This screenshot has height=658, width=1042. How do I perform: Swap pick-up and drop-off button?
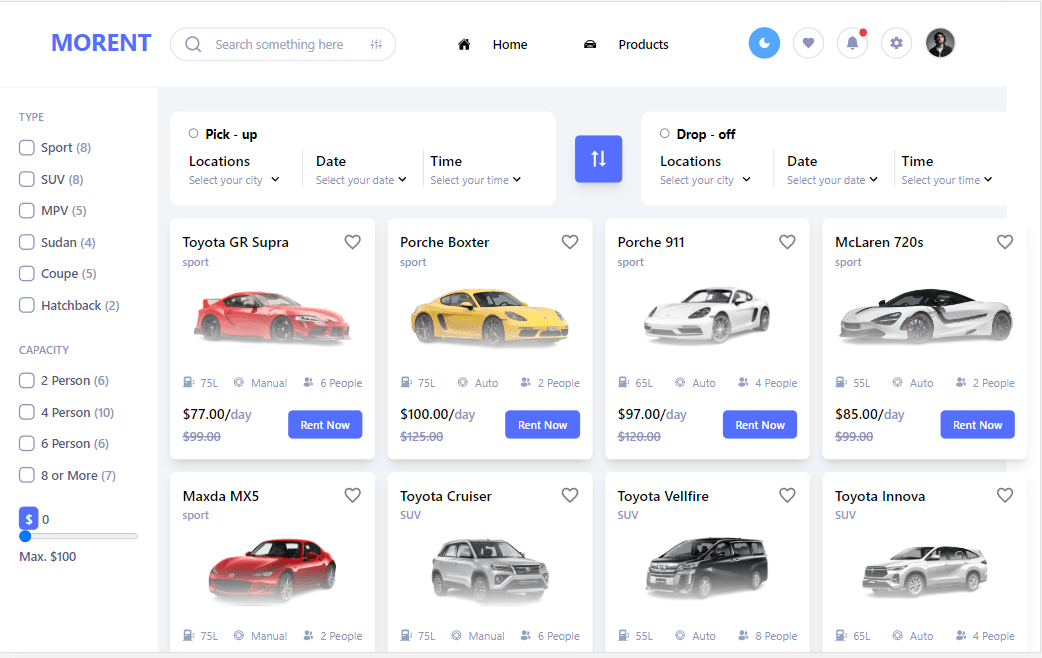(x=598, y=159)
